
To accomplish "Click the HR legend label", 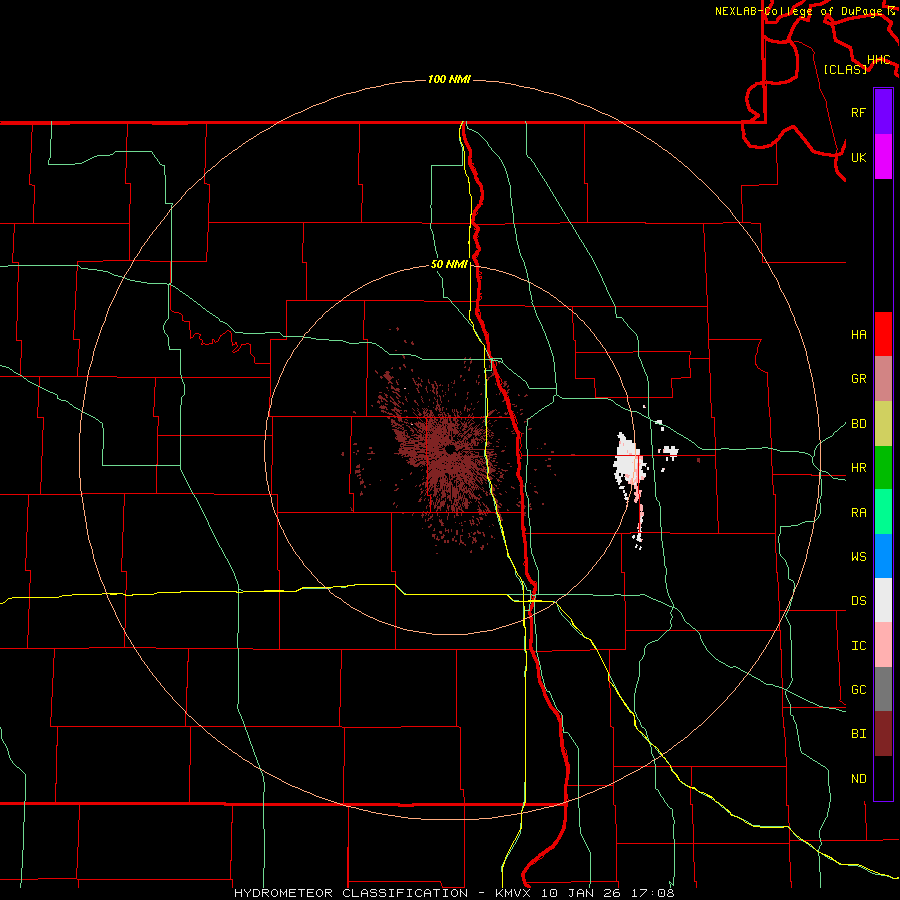I will click(858, 468).
